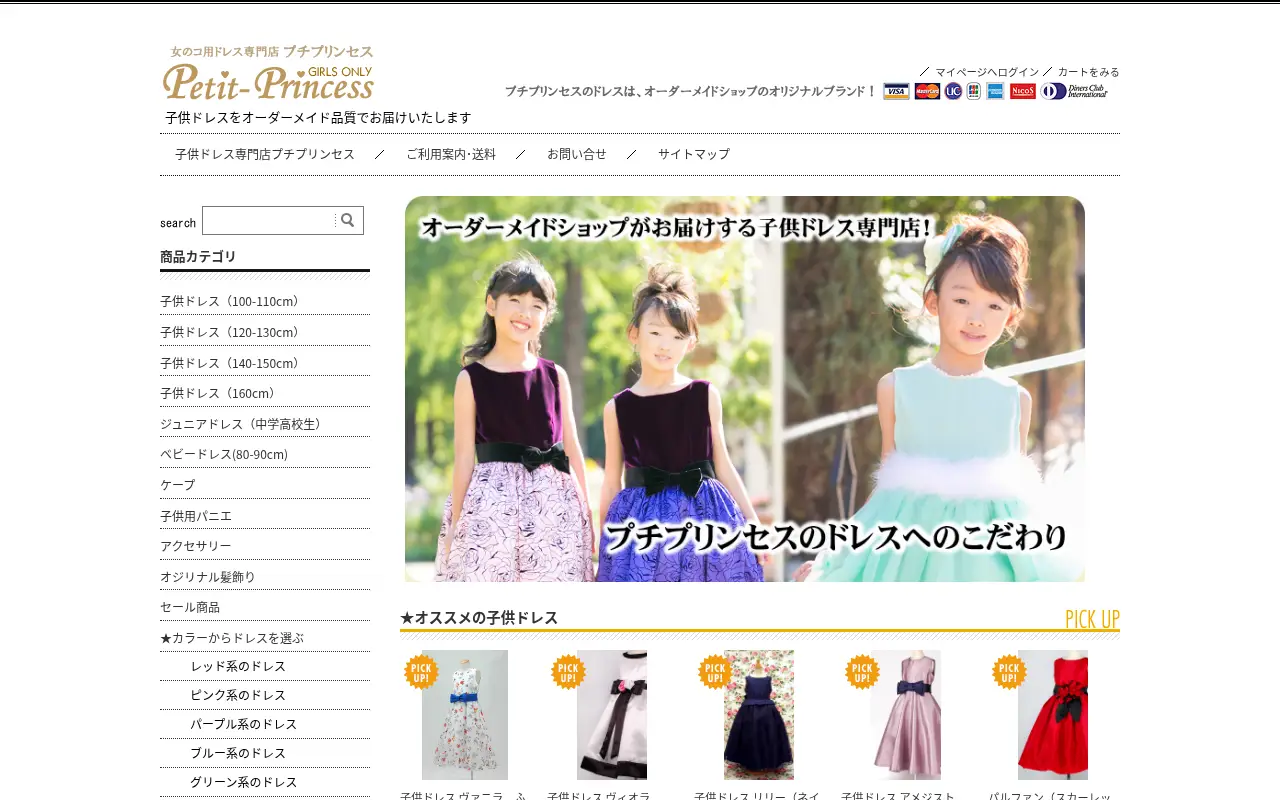Click the American Express card icon
1280x800 pixels.
pos(995,91)
